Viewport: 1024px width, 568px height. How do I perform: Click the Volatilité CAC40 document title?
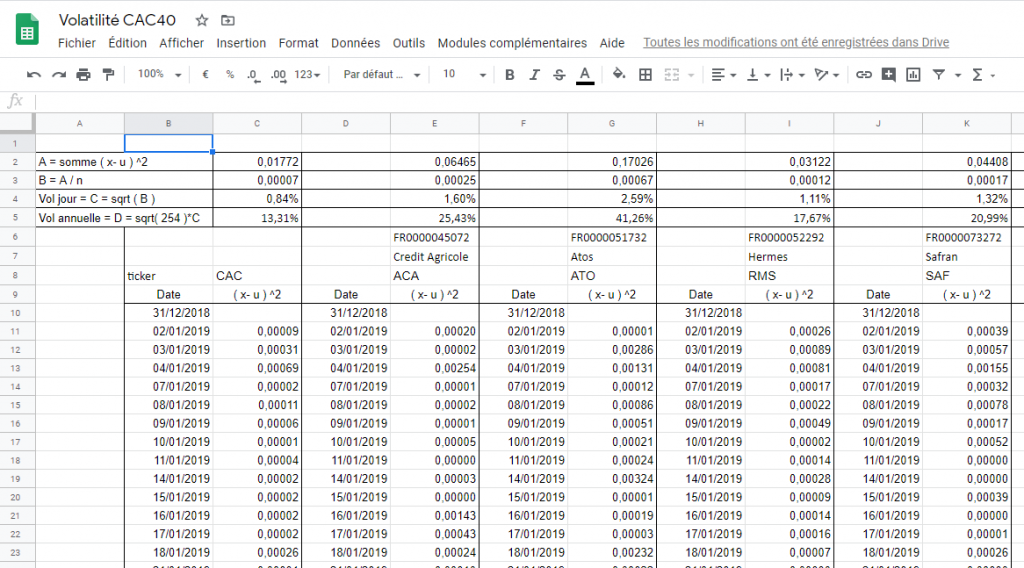pyautogui.click(x=117, y=20)
